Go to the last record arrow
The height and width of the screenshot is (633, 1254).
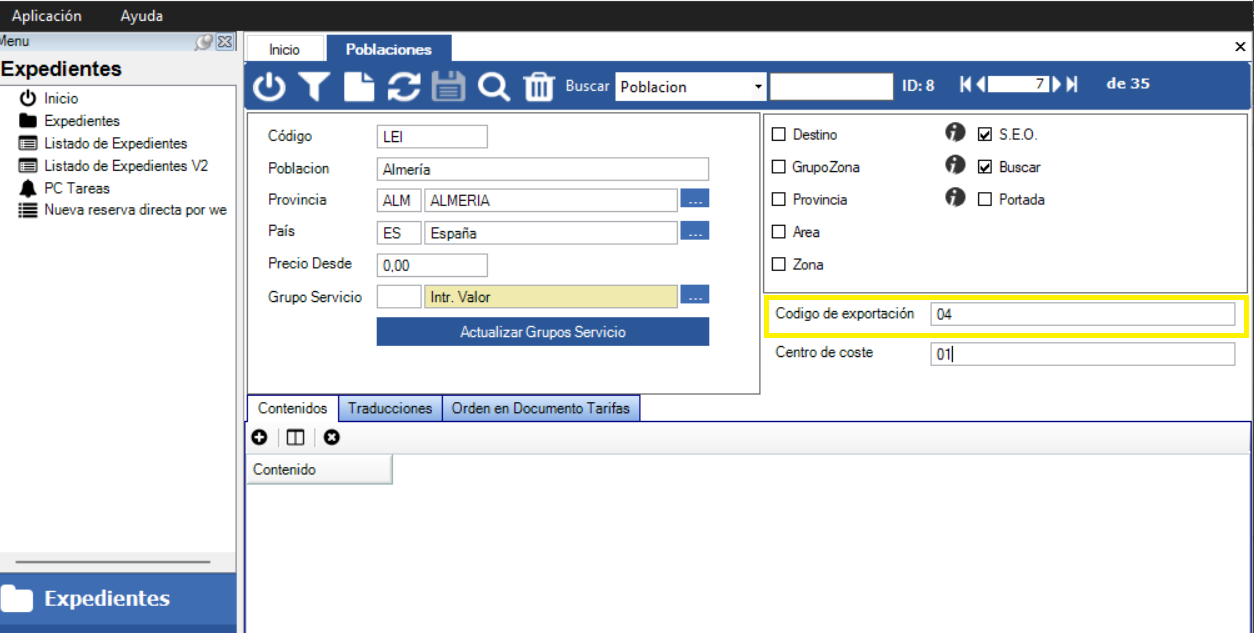(1072, 85)
